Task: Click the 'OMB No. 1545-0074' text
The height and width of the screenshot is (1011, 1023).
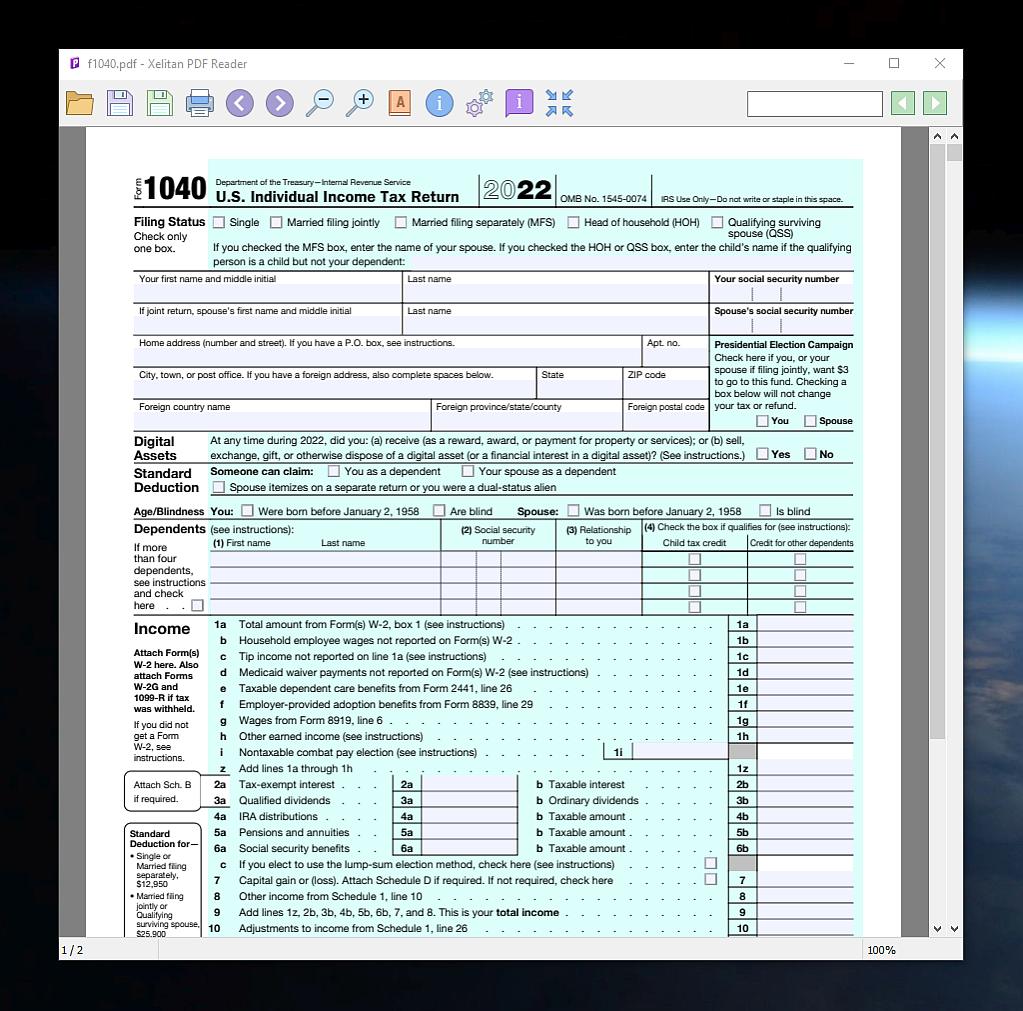Action: point(603,199)
